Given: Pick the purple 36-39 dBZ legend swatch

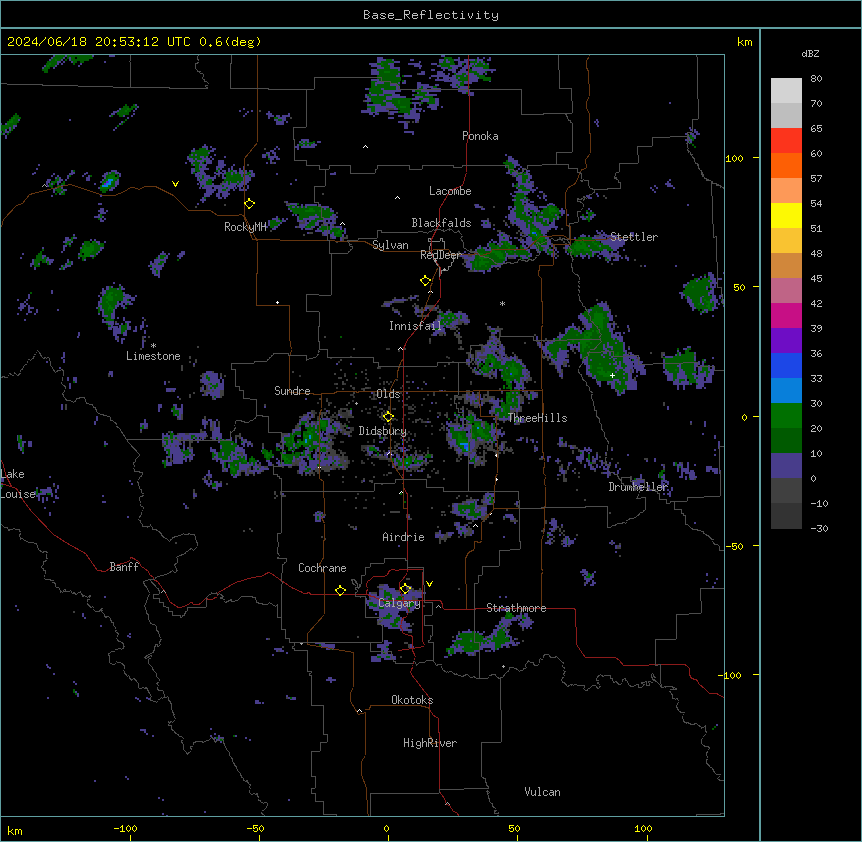Looking at the screenshot, I should 786,341.
